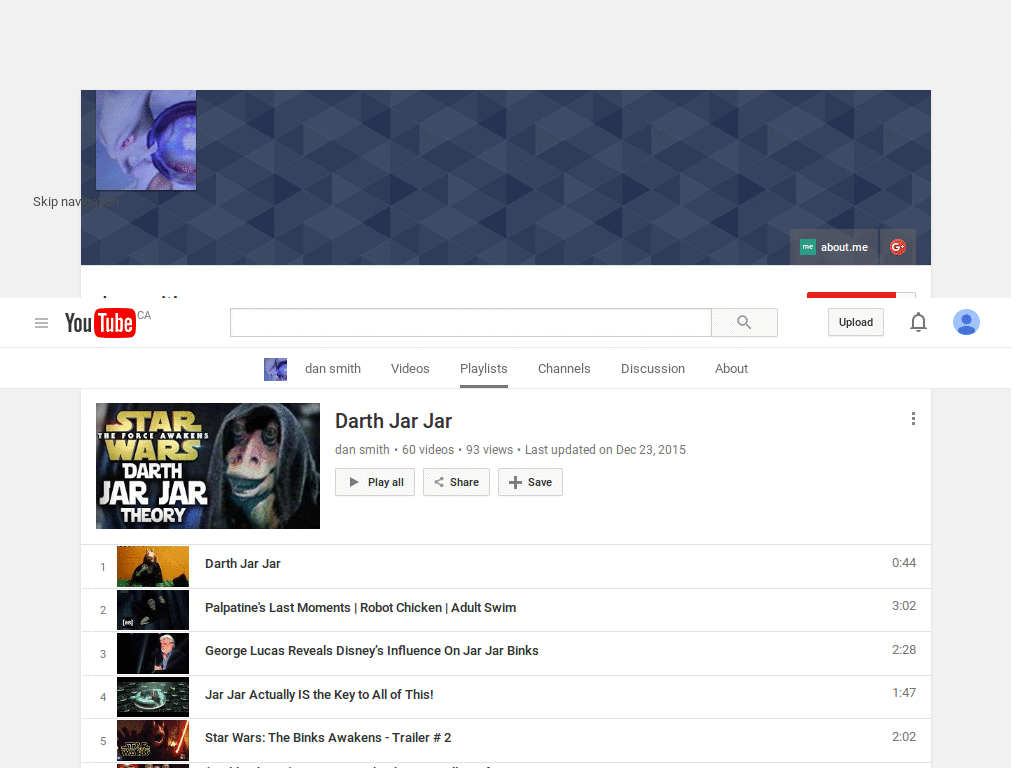Click the Darth Jar Jar playlist title
Image resolution: width=1024 pixels, height=768 pixels.
click(x=393, y=421)
